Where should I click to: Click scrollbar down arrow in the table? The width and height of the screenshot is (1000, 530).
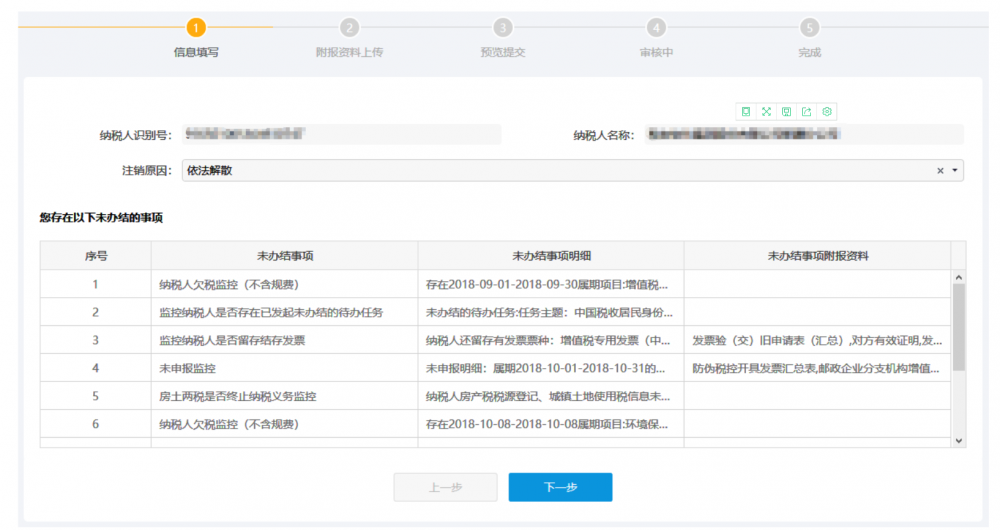coord(959,440)
